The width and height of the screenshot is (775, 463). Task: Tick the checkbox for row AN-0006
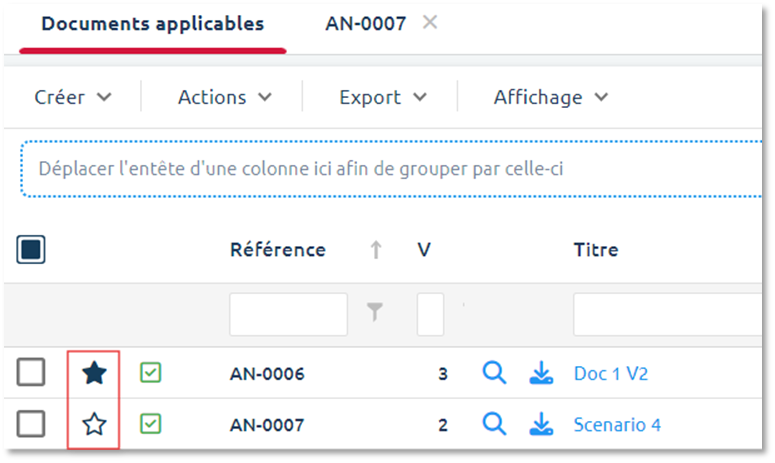(x=31, y=374)
